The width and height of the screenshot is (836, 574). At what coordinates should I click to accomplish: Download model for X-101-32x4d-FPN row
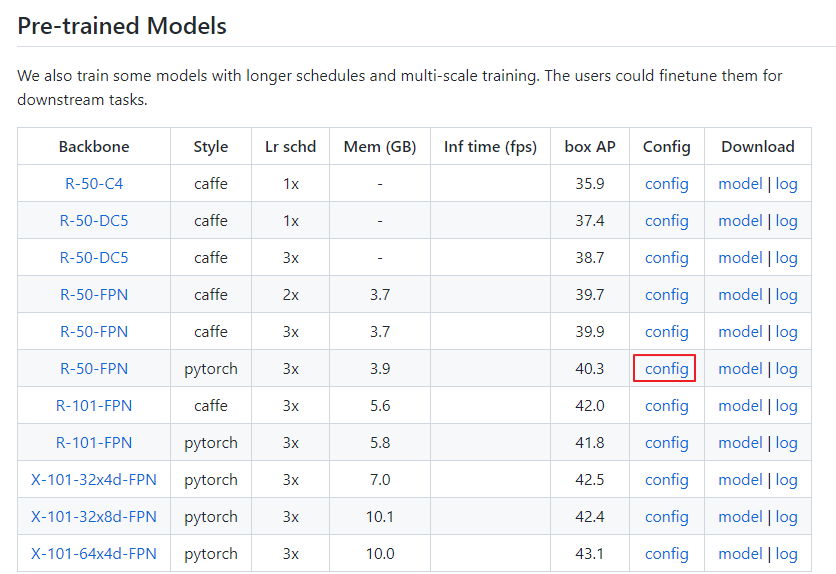740,480
